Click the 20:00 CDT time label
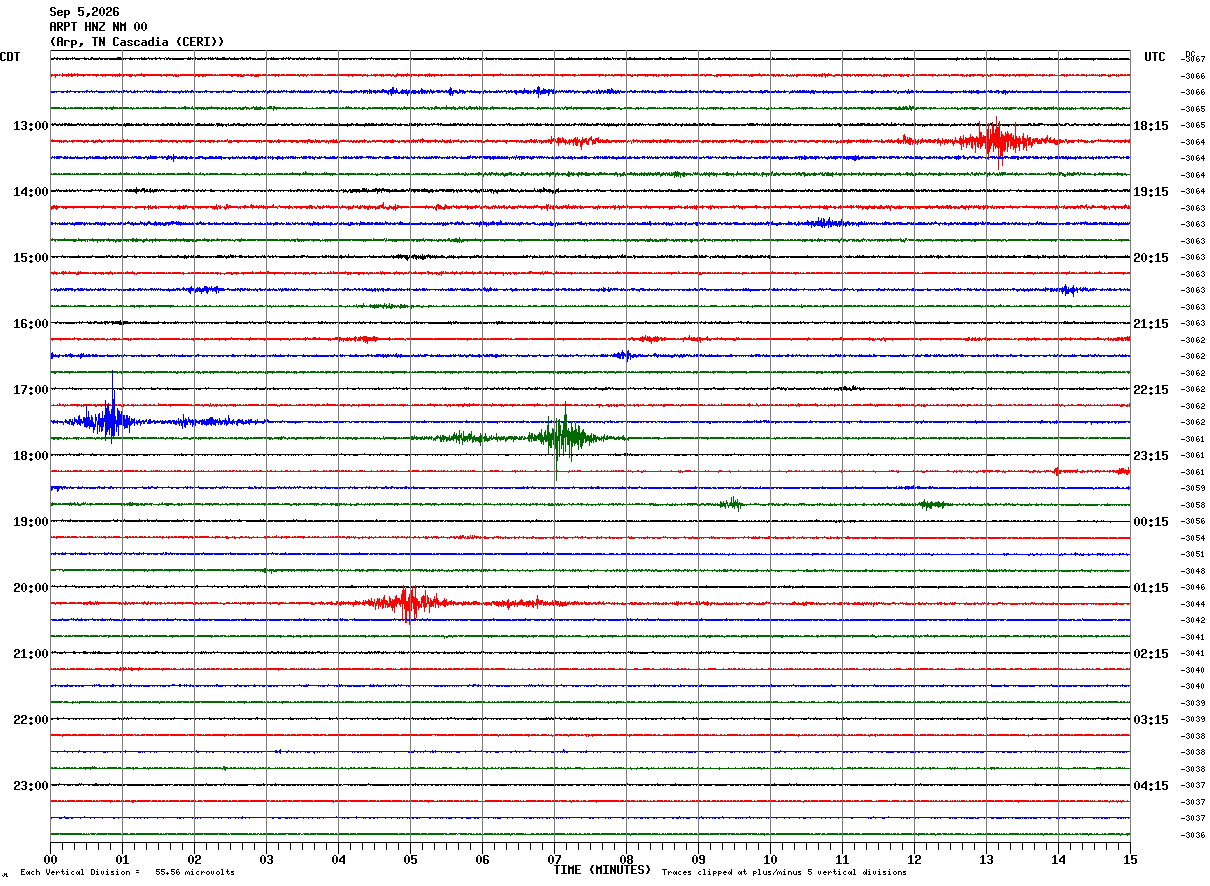Viewport: 1210px width, 886px height. (30, 588)
